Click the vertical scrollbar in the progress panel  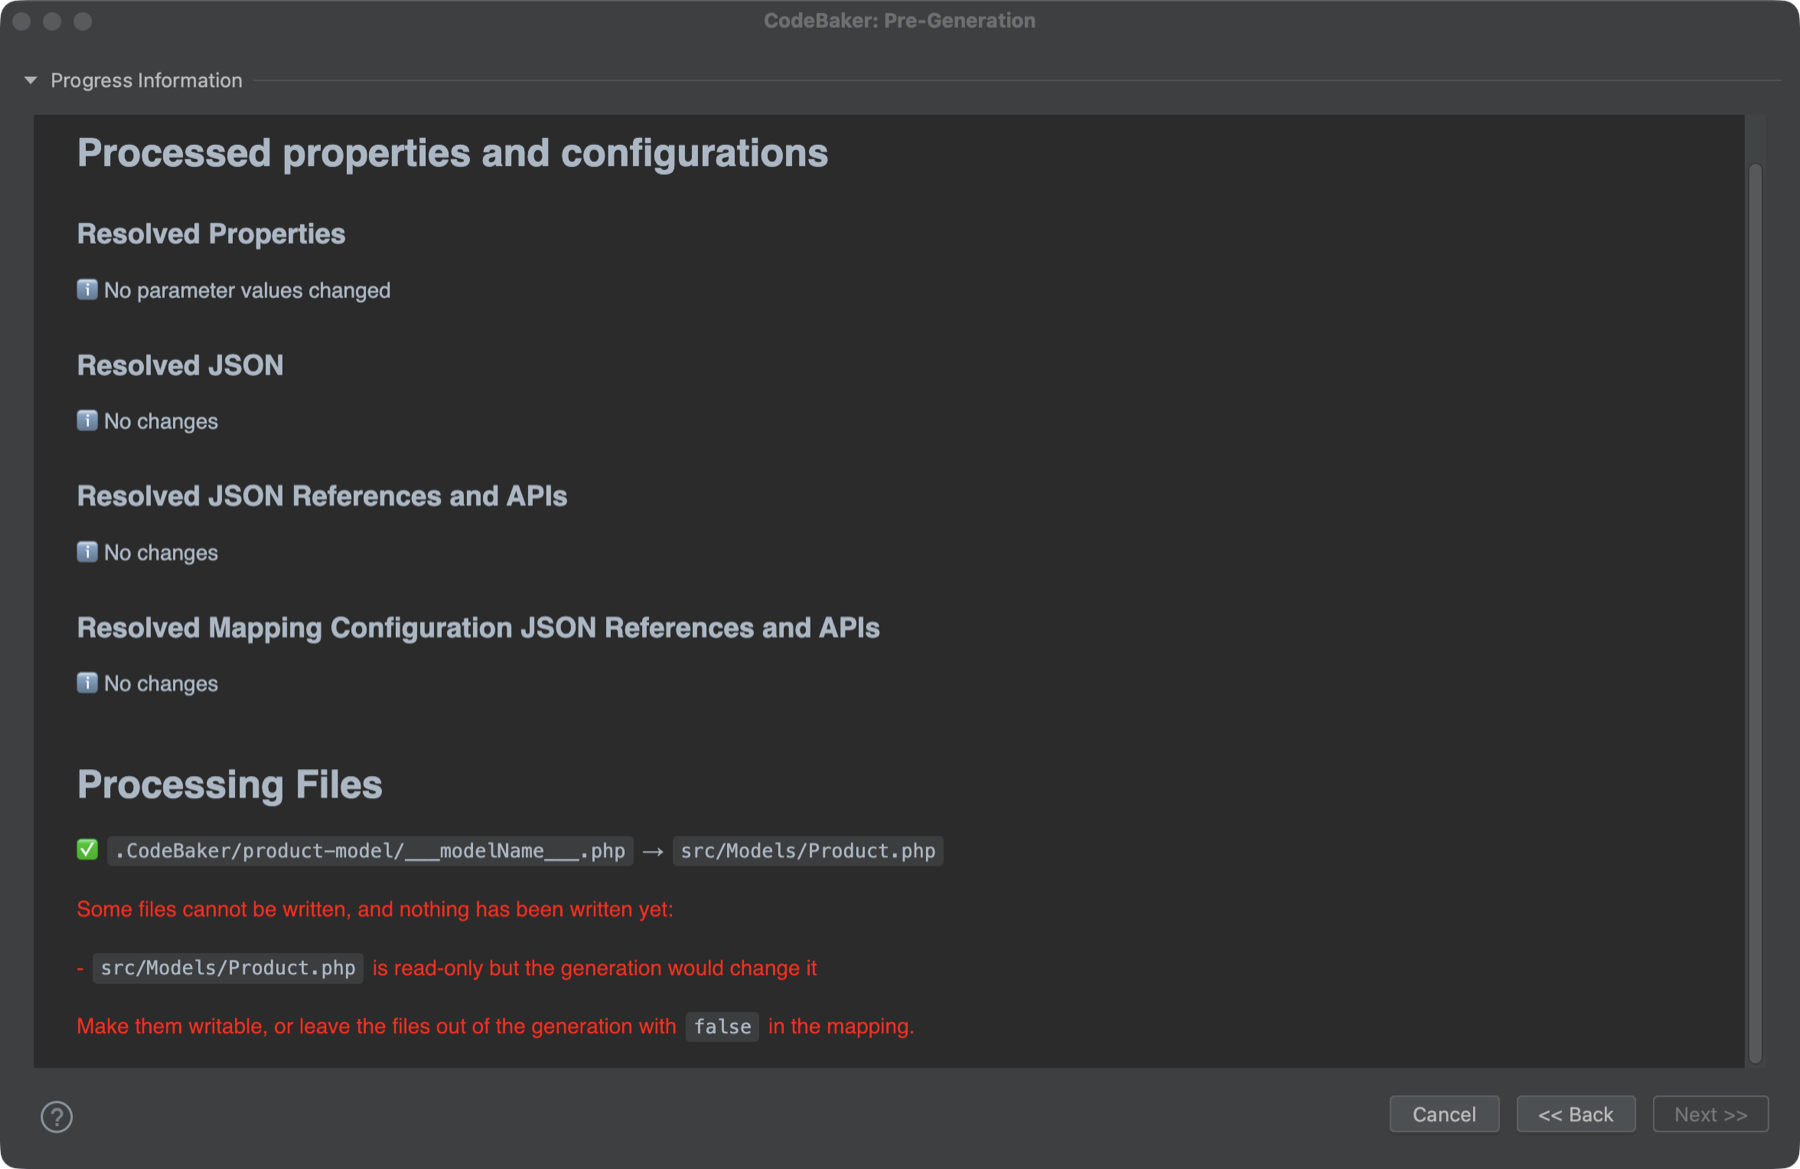coord(1755,613)
